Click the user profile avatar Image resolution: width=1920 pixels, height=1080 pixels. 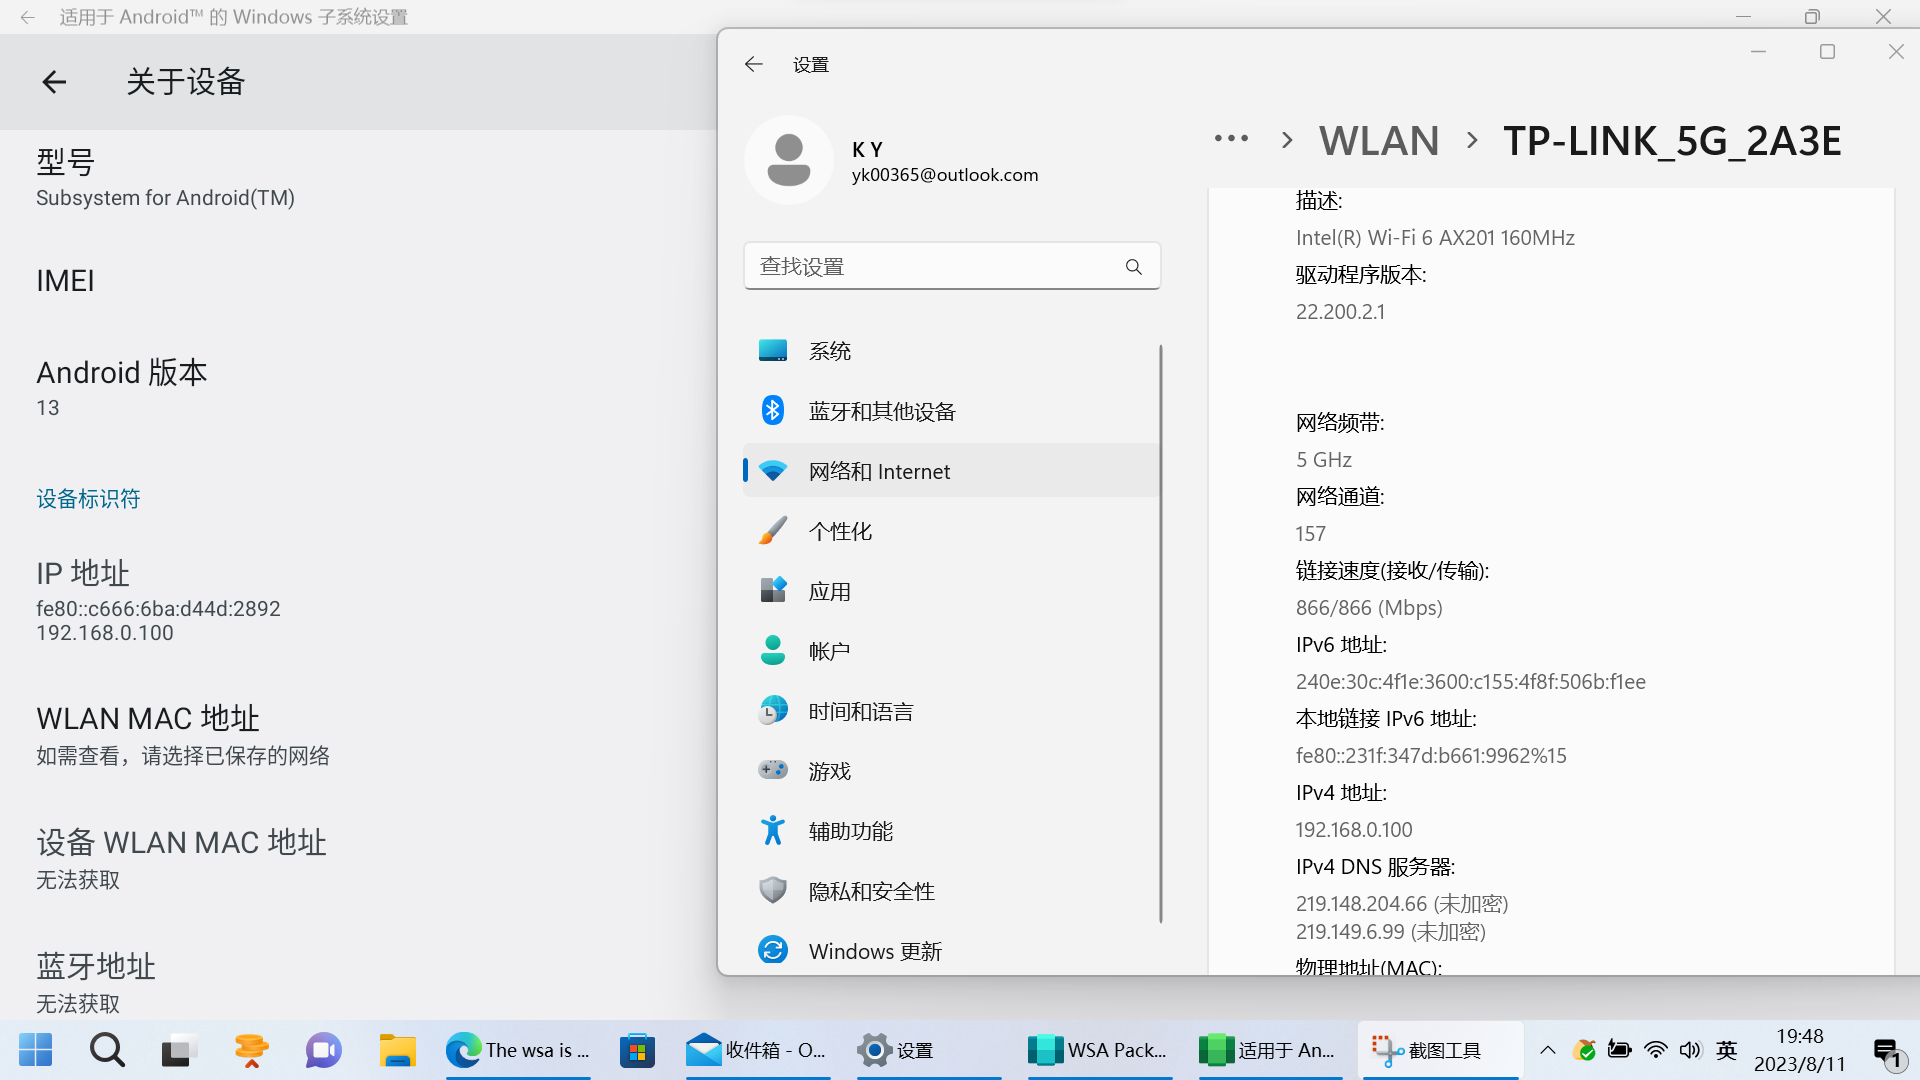[789, 160]
